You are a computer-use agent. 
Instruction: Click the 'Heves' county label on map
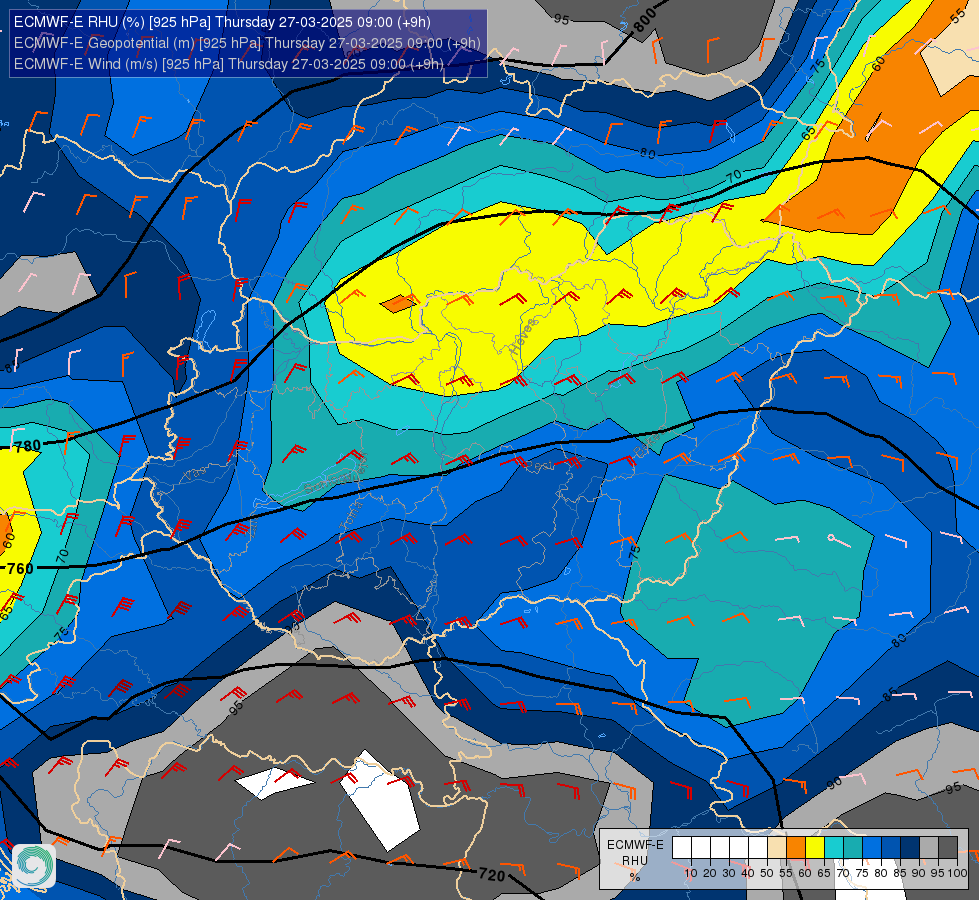tap(523, 337)
